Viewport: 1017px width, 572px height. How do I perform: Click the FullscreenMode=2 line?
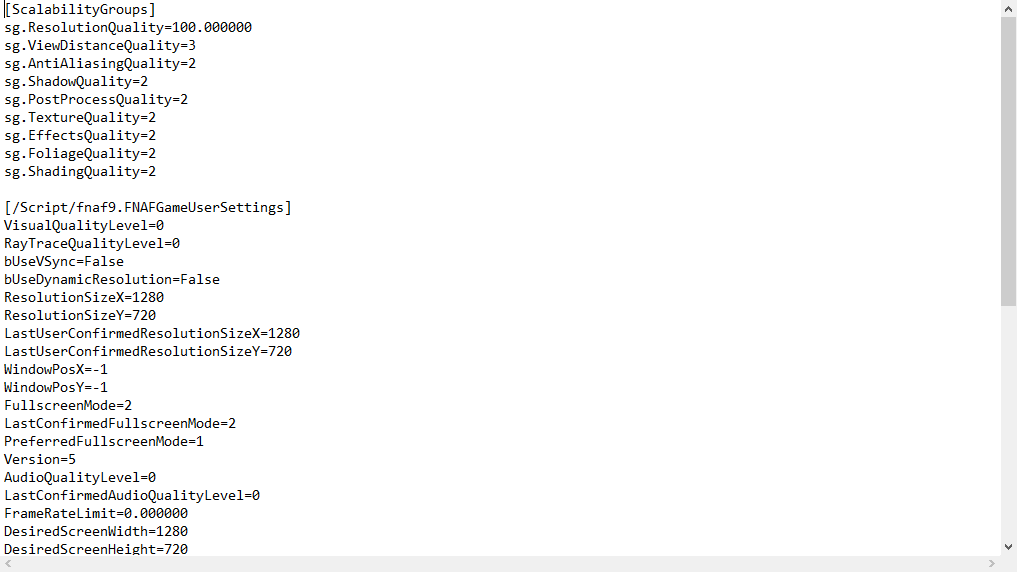coord(68,405)
